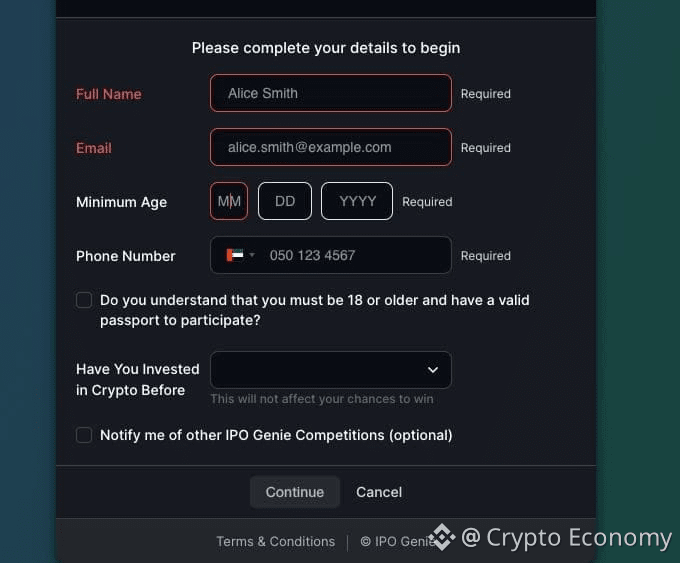Select the DD day input box
The image size is (680, 563).
pos(285,201)
